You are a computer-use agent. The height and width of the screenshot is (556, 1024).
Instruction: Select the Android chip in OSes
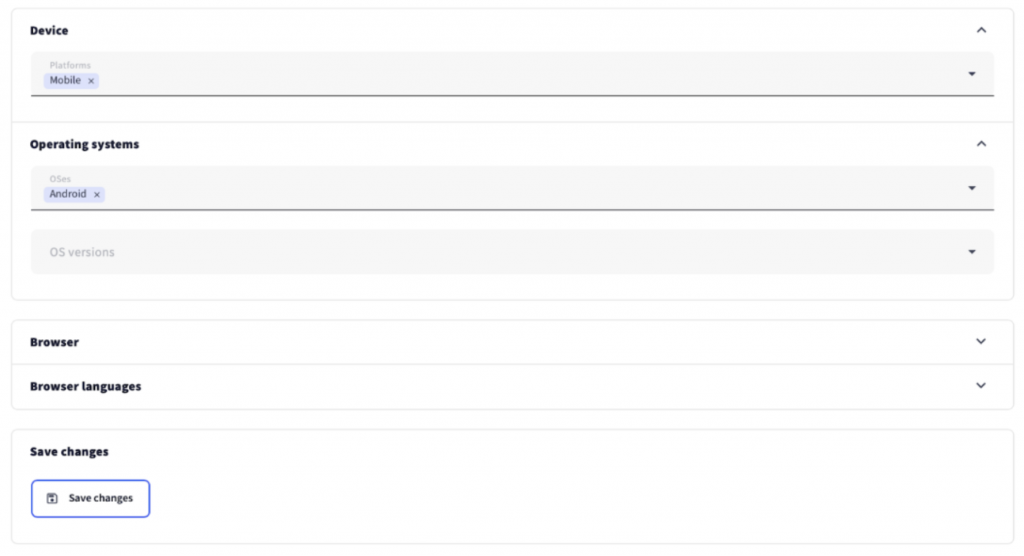[68, 195]
